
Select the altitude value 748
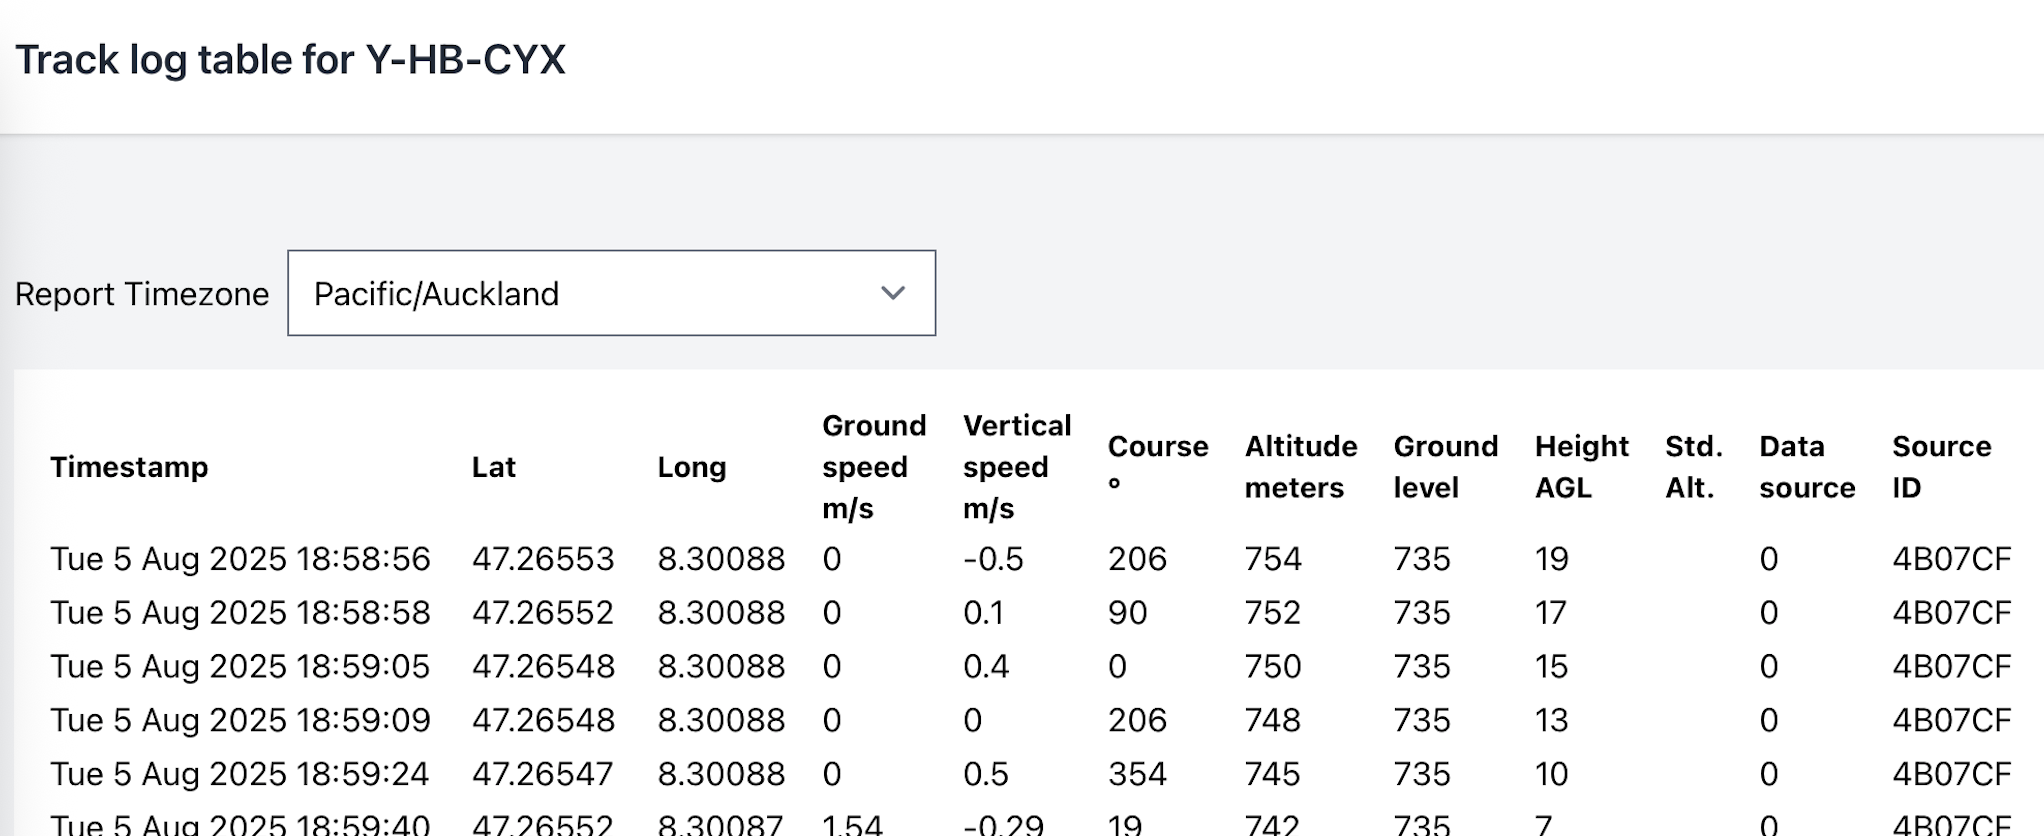tap(1272, 720)
